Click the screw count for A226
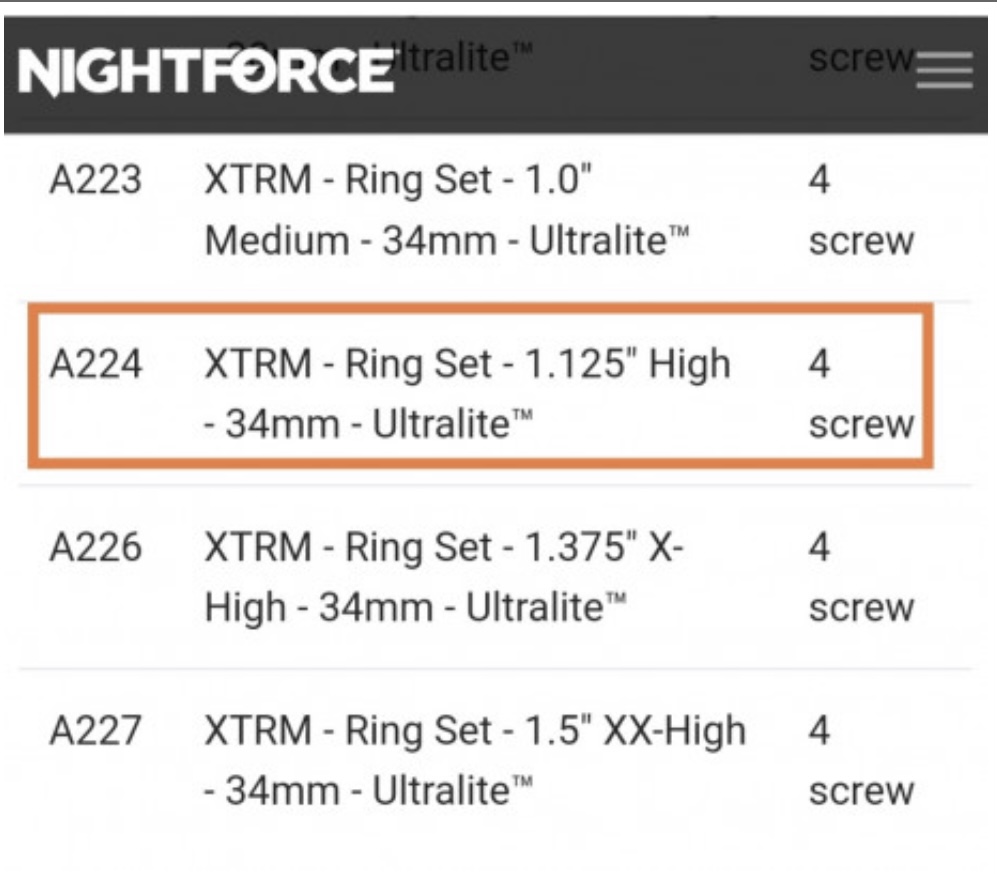The width and height of the screenshot is (997, 874). (x=860, y=578)
